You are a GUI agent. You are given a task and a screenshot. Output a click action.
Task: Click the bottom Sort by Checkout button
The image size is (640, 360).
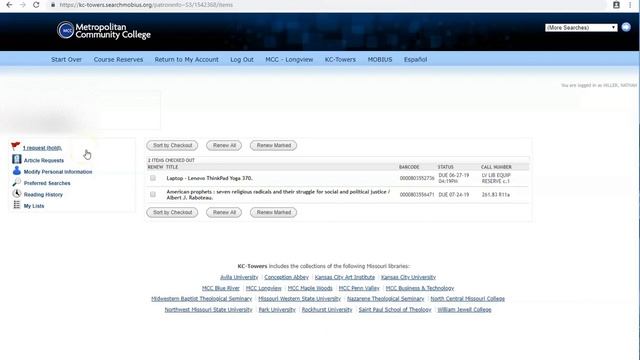(172, 212)
